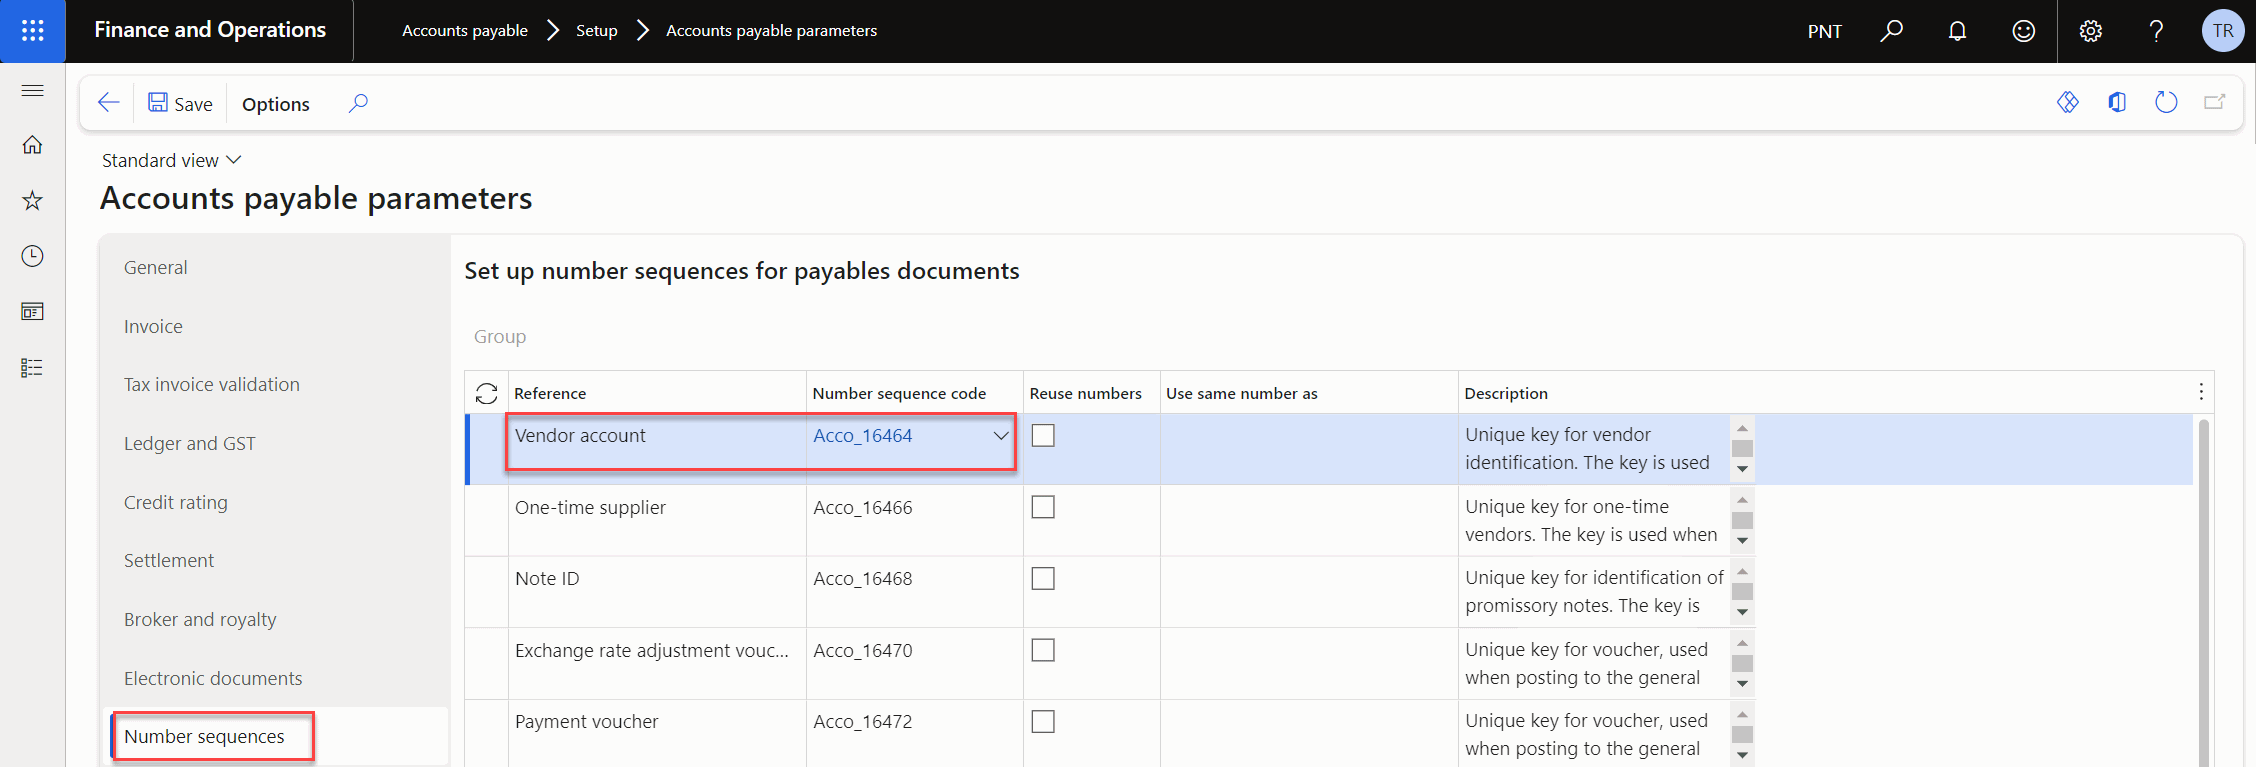This screenshot has height=767, width=2256.
Task: Refresh the page with the circular arrow
Action: point(2166,102)
